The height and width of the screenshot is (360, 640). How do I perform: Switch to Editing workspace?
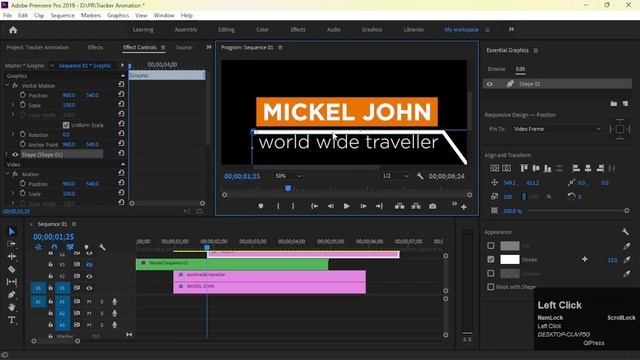pyautogui.click(x=226, y=30)
